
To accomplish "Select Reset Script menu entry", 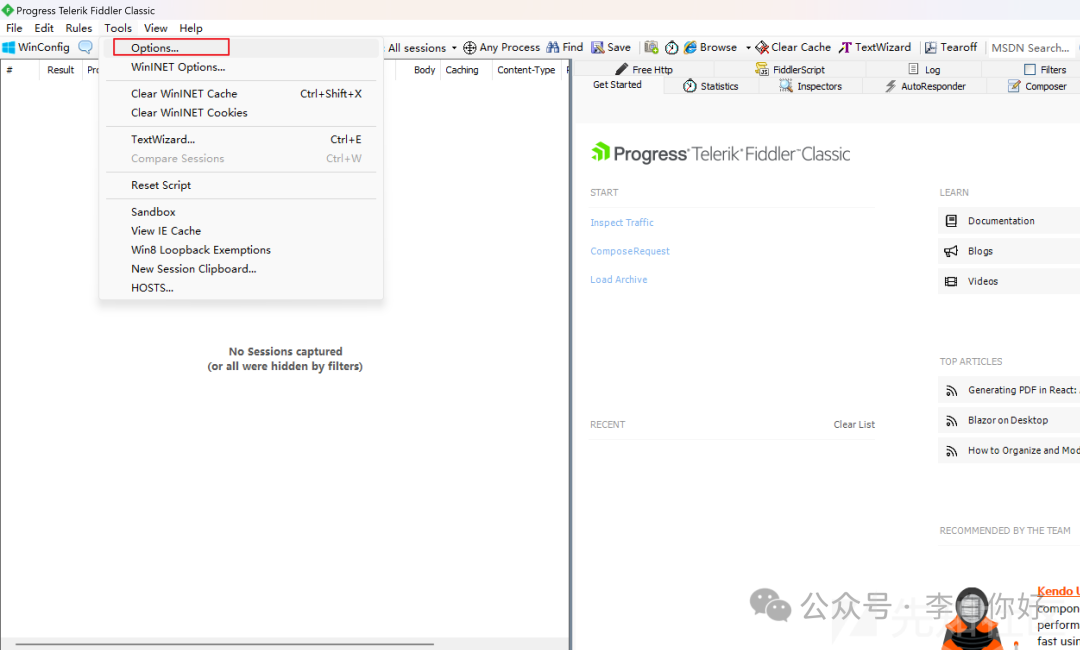I will tap(241, 185).
